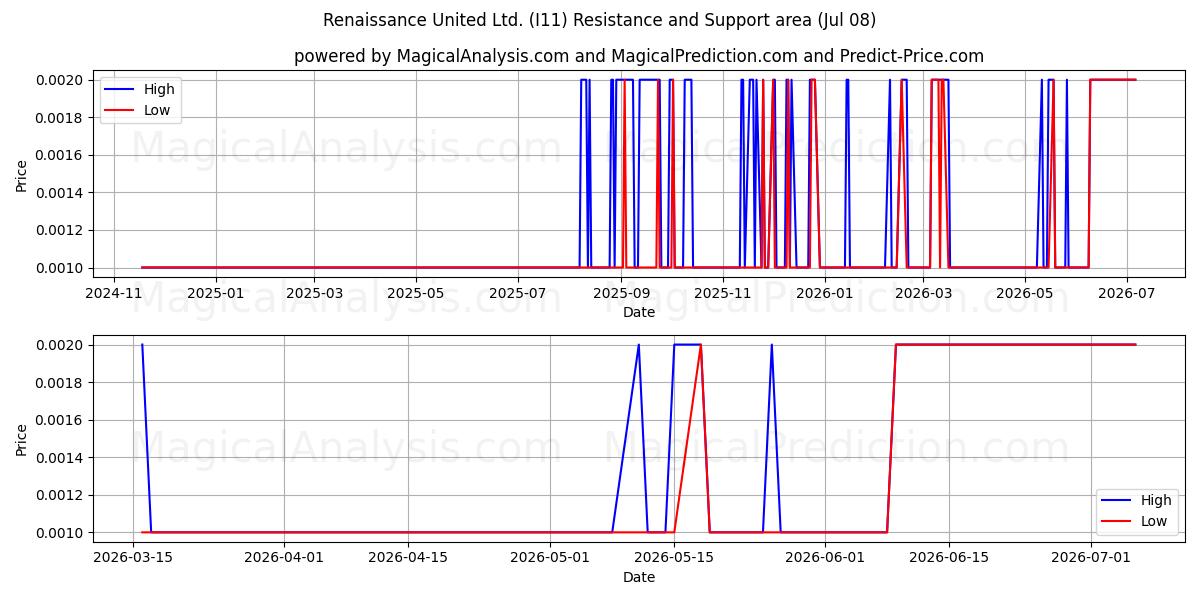1200x600 pixels.
Task: Click upper chart x-axis label '2025-09'
Action: point(620,294)
